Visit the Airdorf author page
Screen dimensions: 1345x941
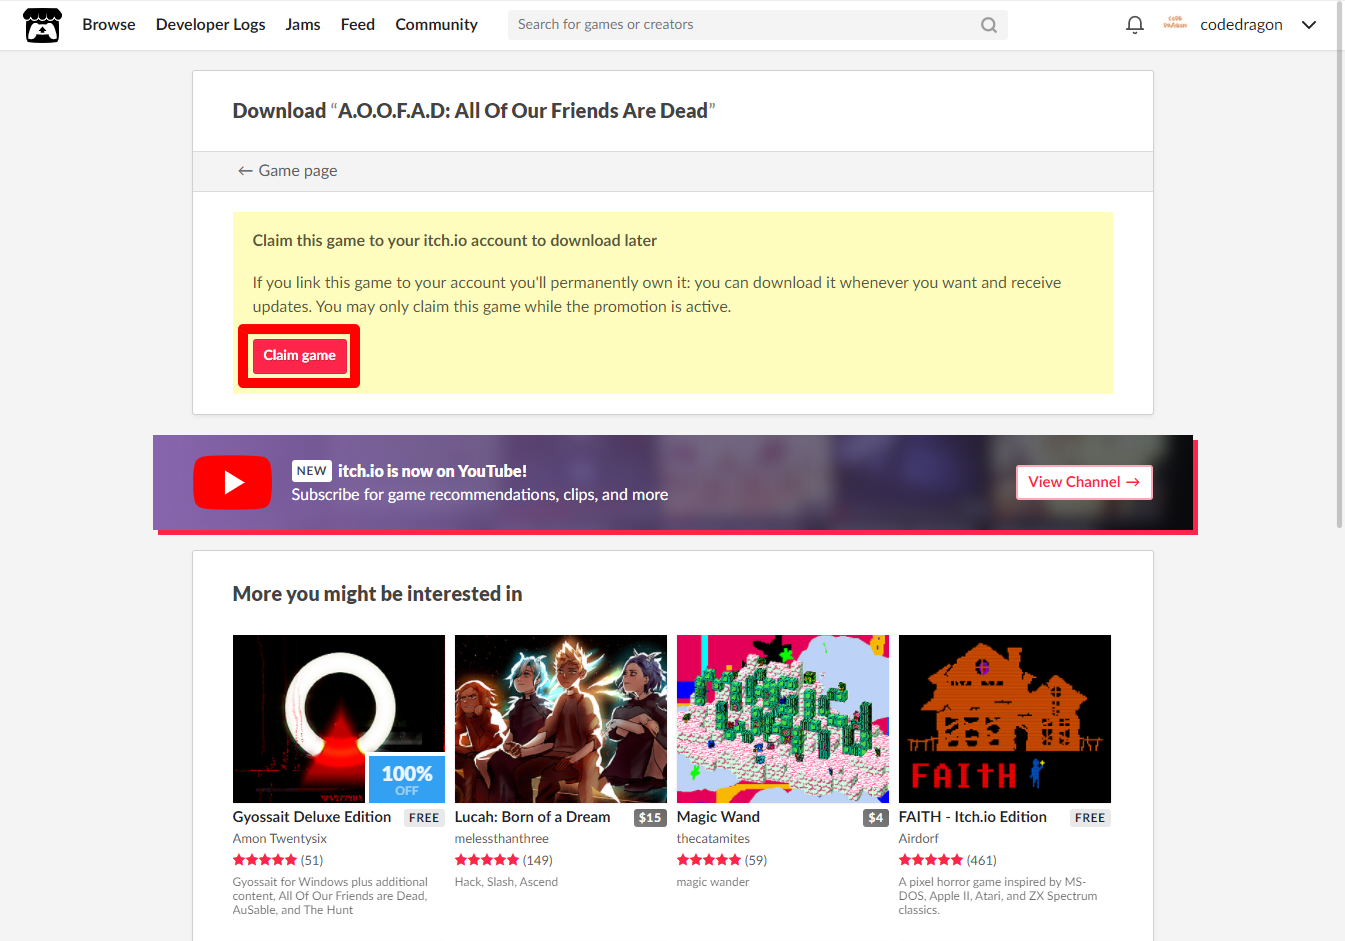[x=919, y=839]
